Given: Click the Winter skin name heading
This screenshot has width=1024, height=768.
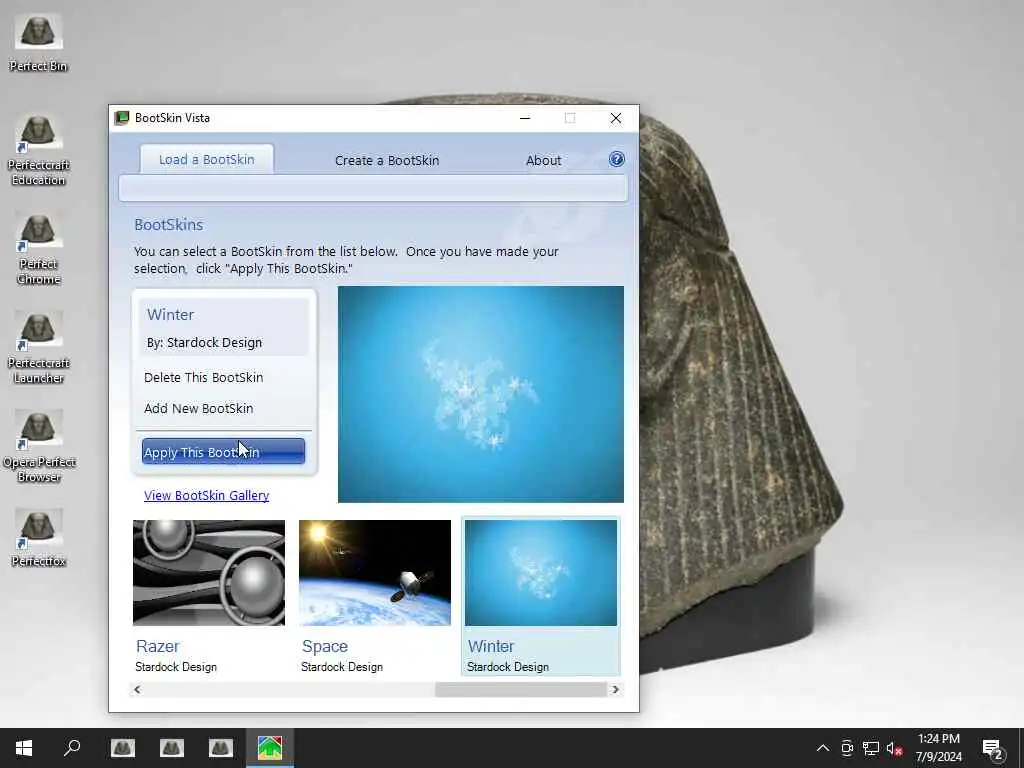Looking at the screenshot, I should pyautogui.click(x=170, y=314).
